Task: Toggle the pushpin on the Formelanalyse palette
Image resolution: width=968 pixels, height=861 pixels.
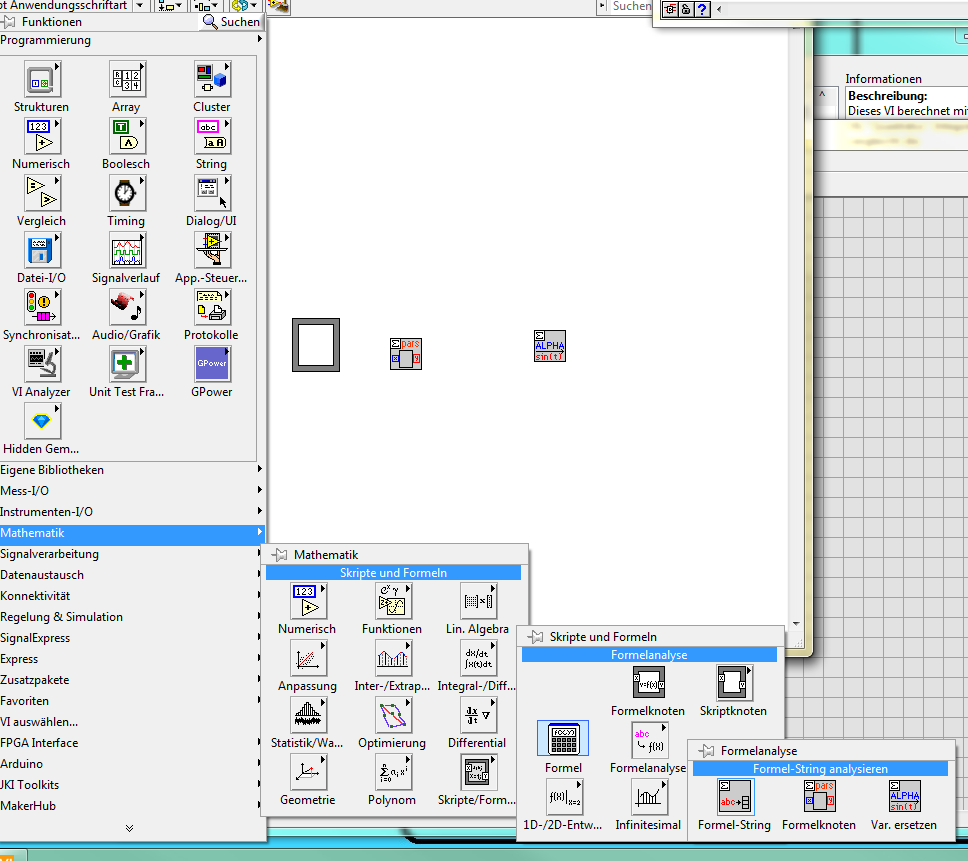Action: coord(705,751)
